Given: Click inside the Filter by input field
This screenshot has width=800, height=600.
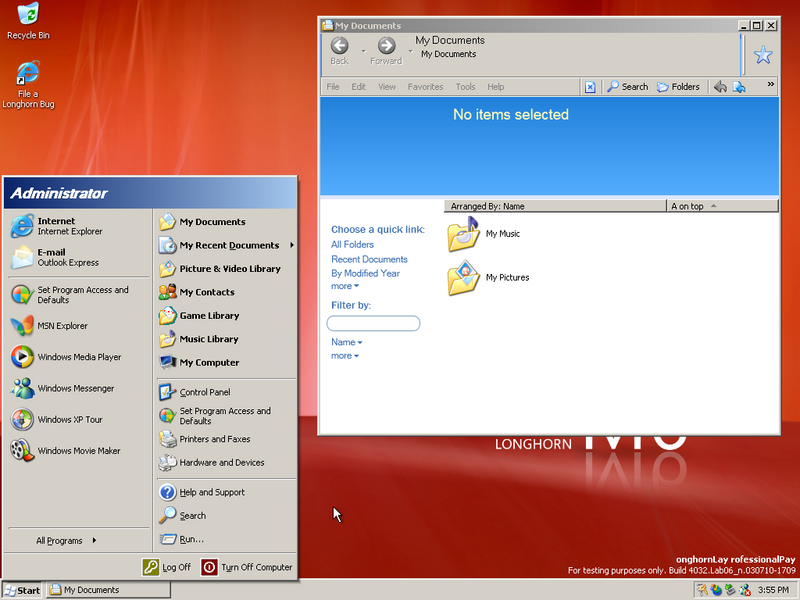Looking at the screenshot, I should point(373,323).
